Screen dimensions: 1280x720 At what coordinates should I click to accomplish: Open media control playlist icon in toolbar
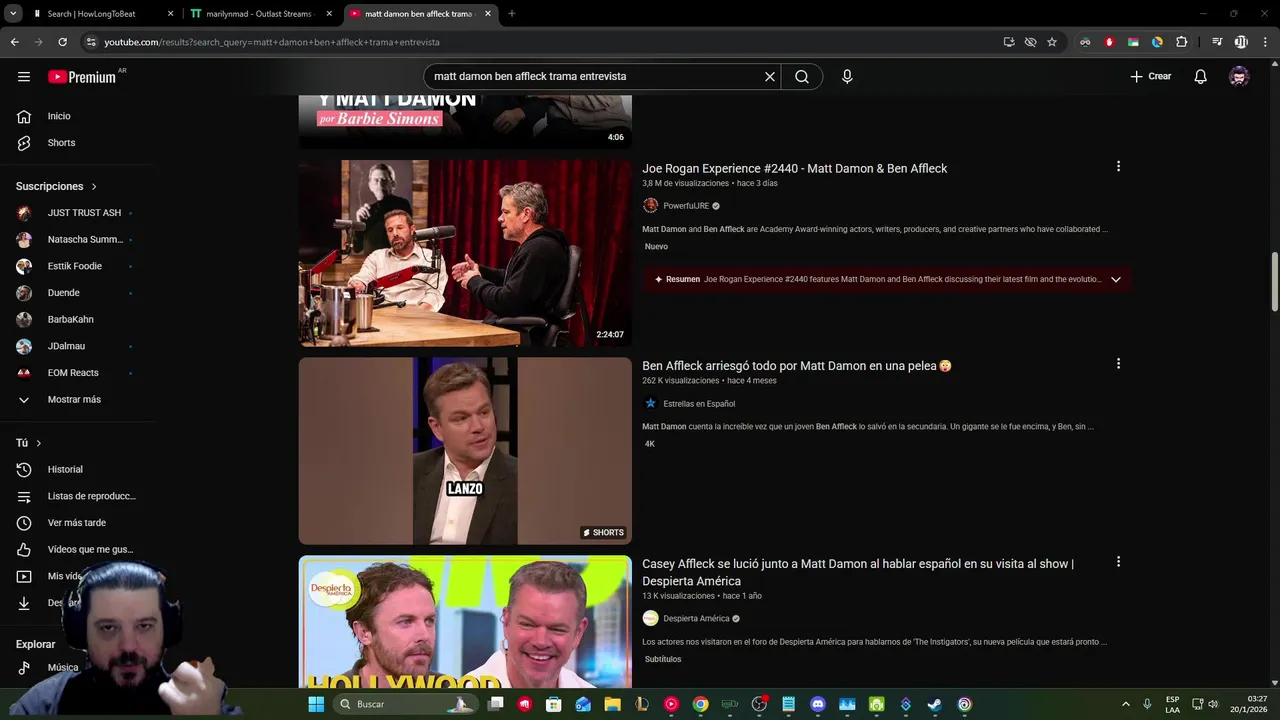point(1217,42)
